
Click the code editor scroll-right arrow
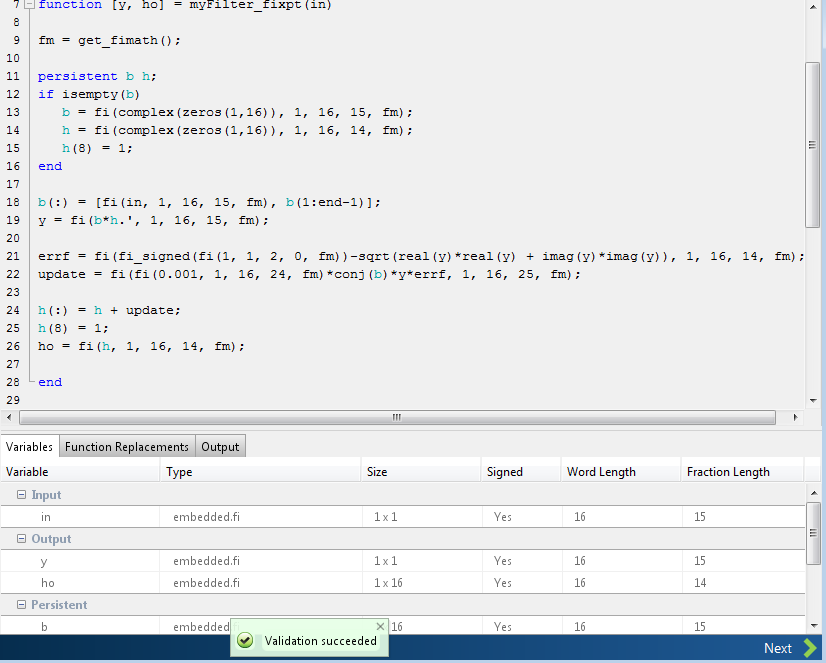coord(795,417)
